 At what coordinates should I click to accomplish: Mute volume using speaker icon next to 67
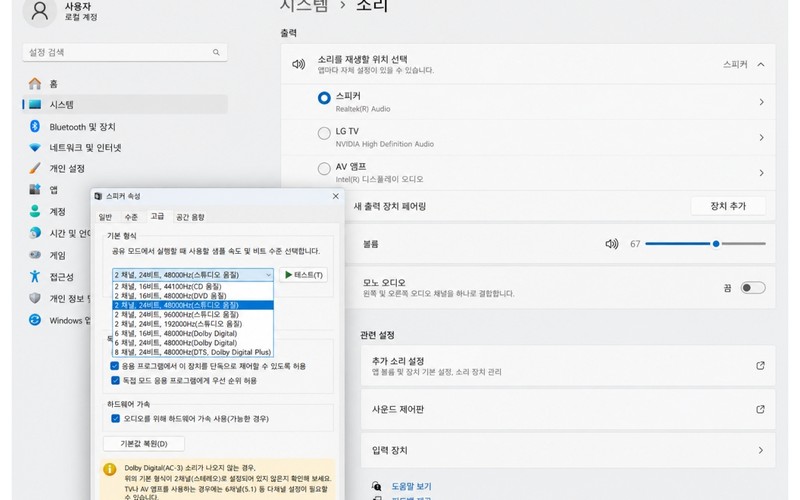tap(612, 244)
